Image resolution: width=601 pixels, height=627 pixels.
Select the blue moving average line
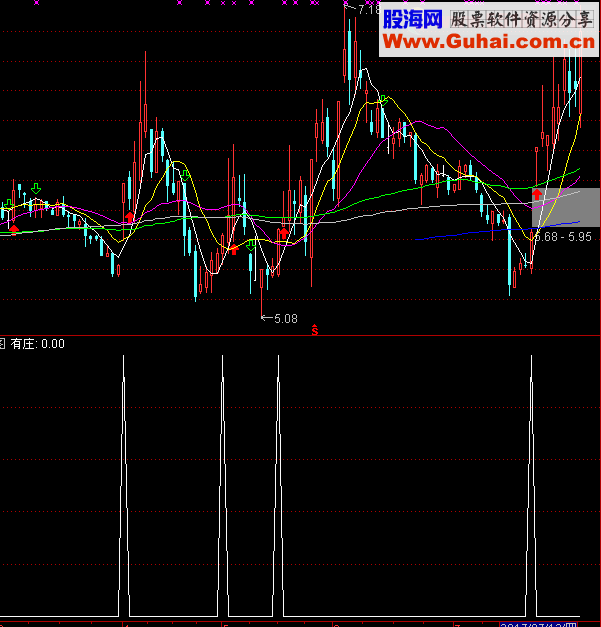pyautogui.click(x=498, y=230)
